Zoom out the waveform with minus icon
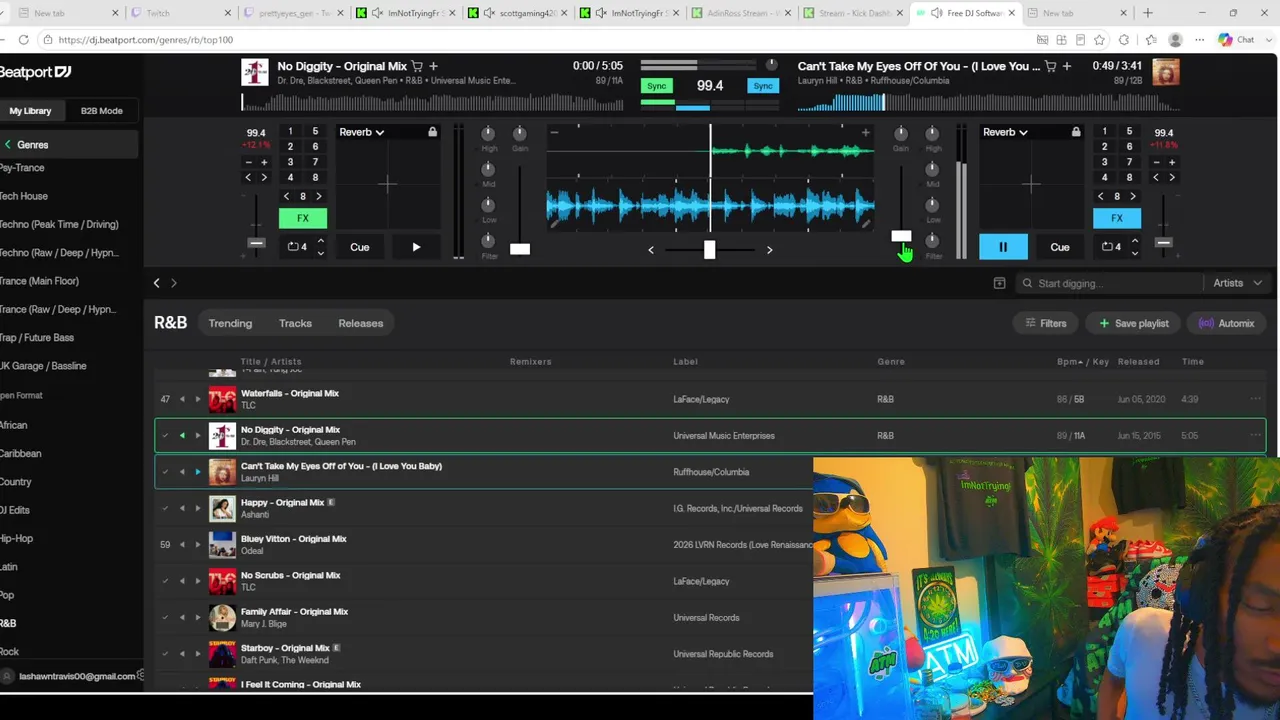 (x=554, y=132)
